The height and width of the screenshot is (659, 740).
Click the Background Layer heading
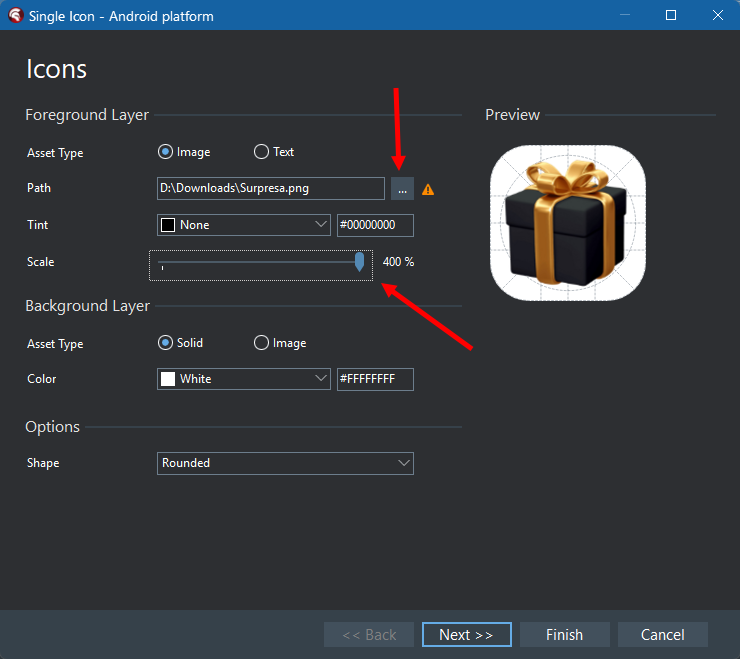coord(88,306)
